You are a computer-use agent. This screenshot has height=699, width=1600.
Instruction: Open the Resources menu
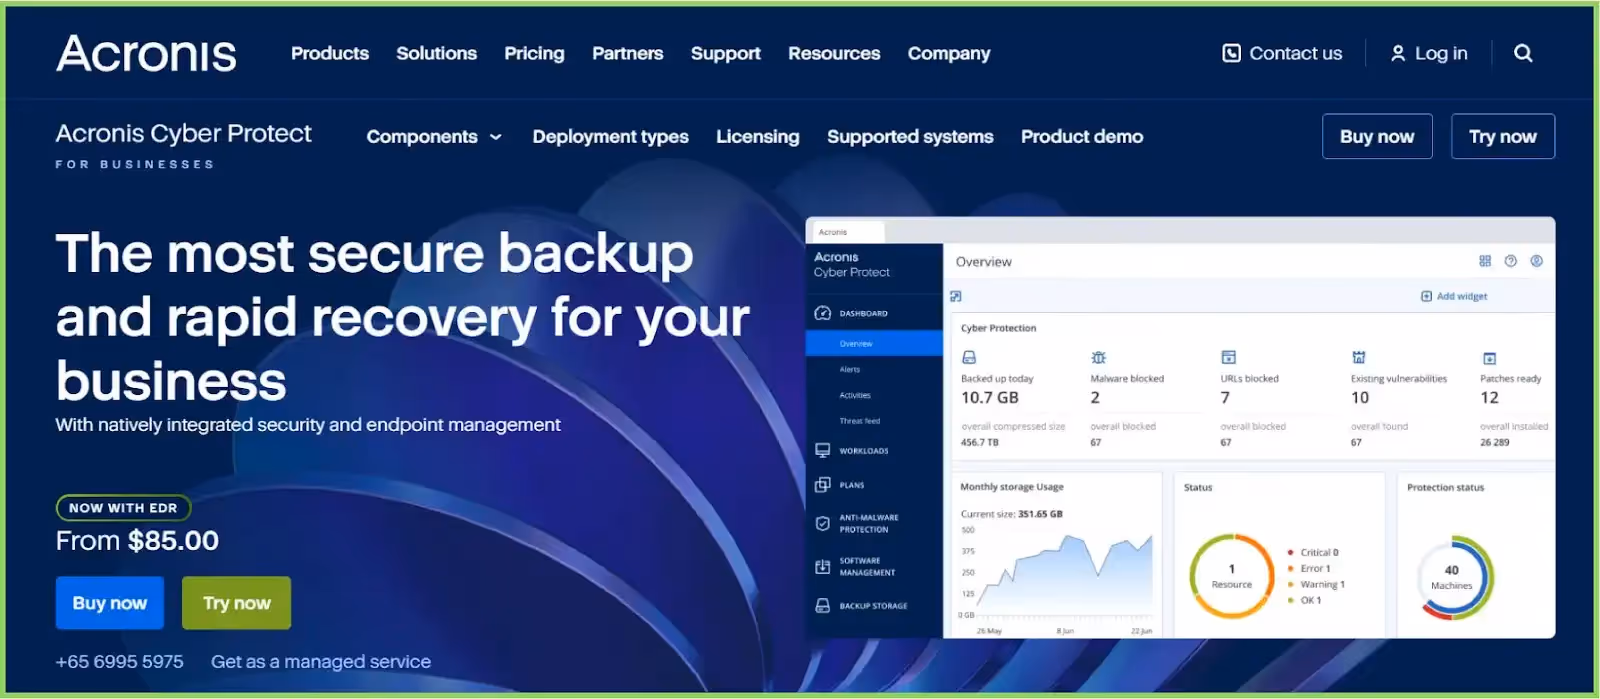(x=834, y=53)
